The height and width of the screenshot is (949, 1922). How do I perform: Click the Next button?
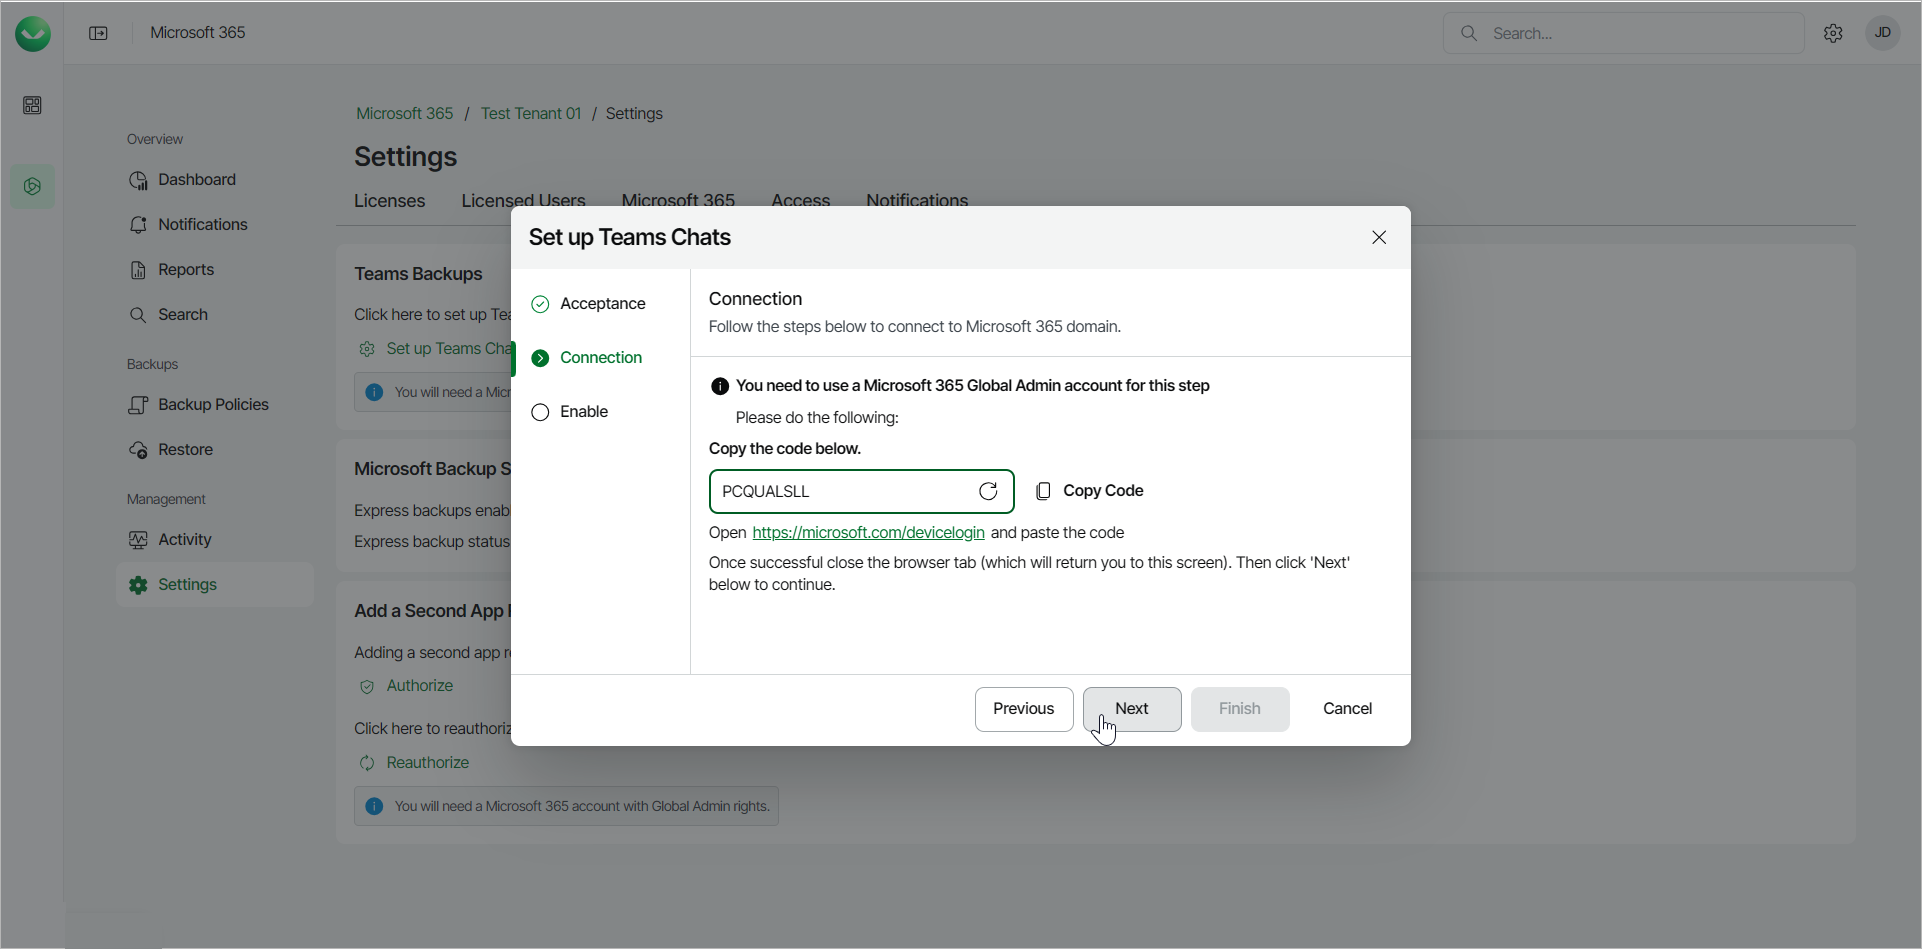(1131, 709)
